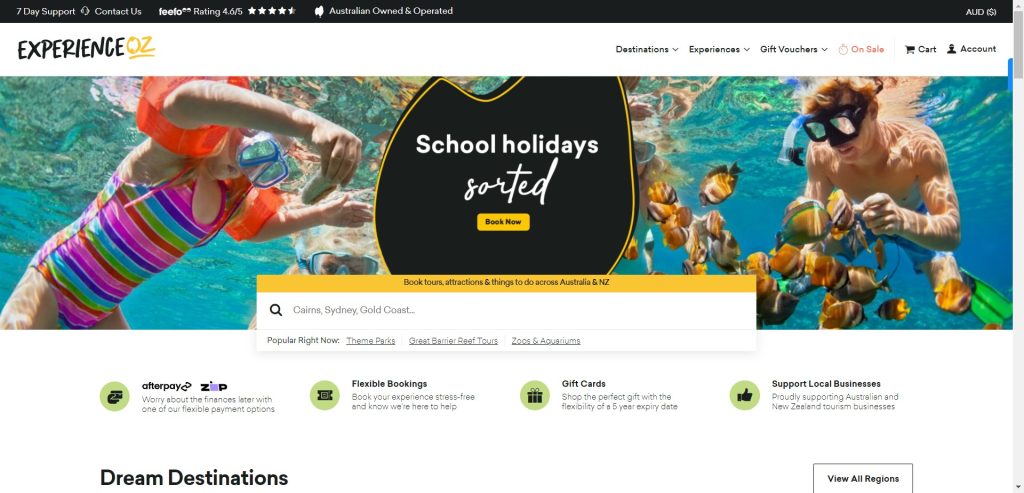Click the Afterpay payment options green icon
Image resolution: width=1024 pixels, height=493 pixels.
click(x=114, y=396)
